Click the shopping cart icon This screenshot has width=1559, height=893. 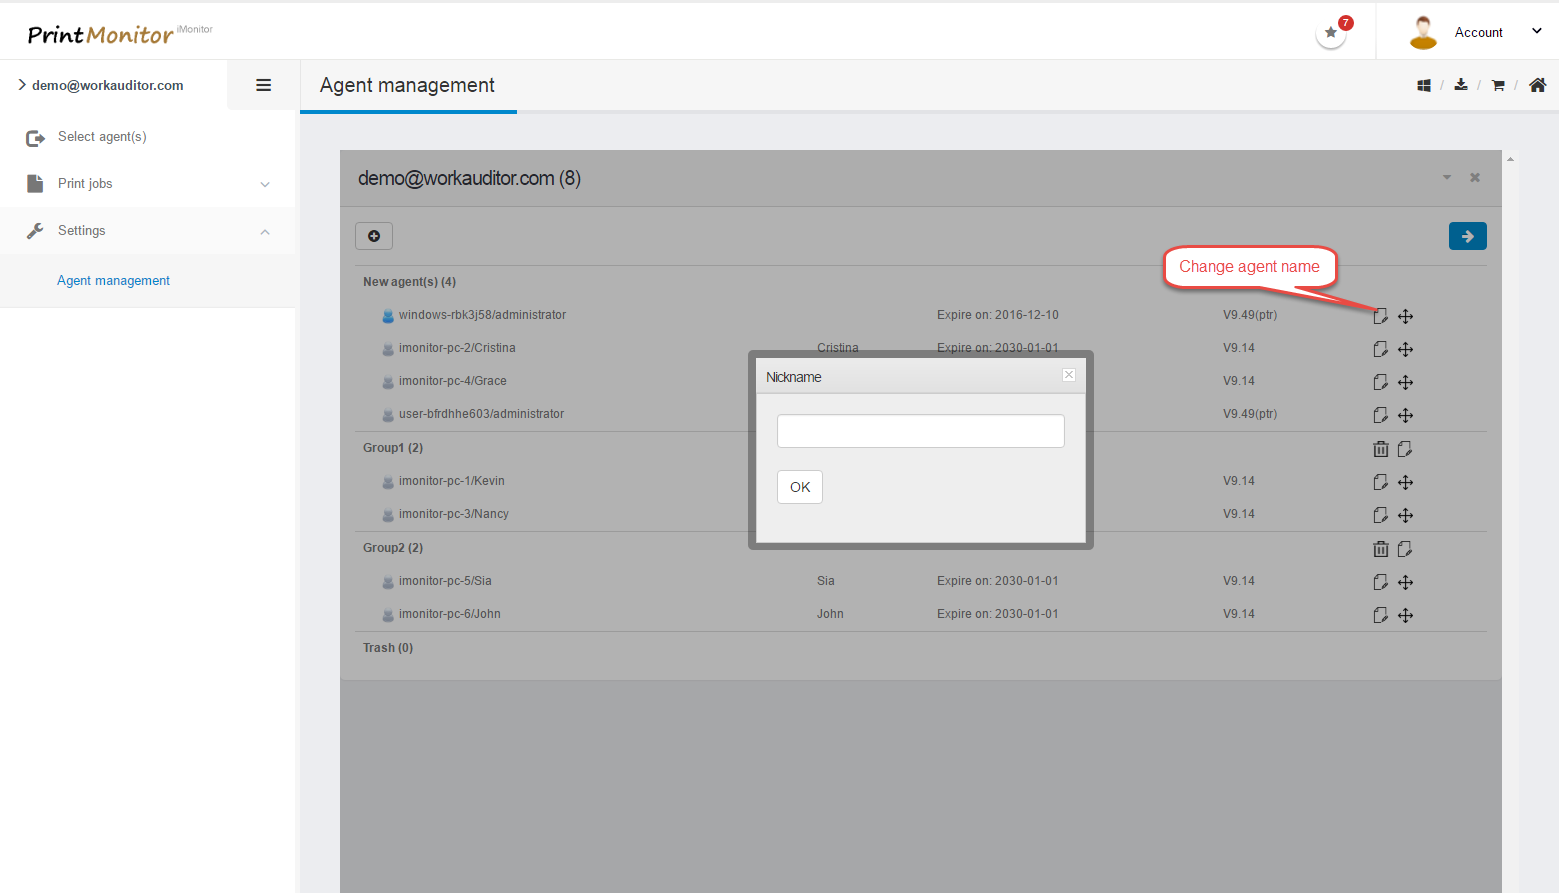tap(1498, 86)
